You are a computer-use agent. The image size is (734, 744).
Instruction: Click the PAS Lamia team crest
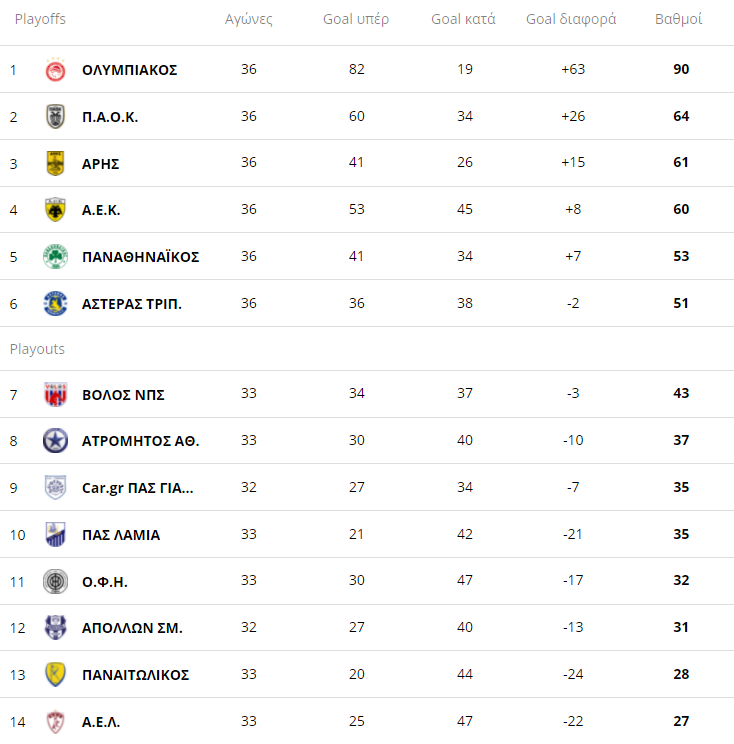tap(55, 535)
